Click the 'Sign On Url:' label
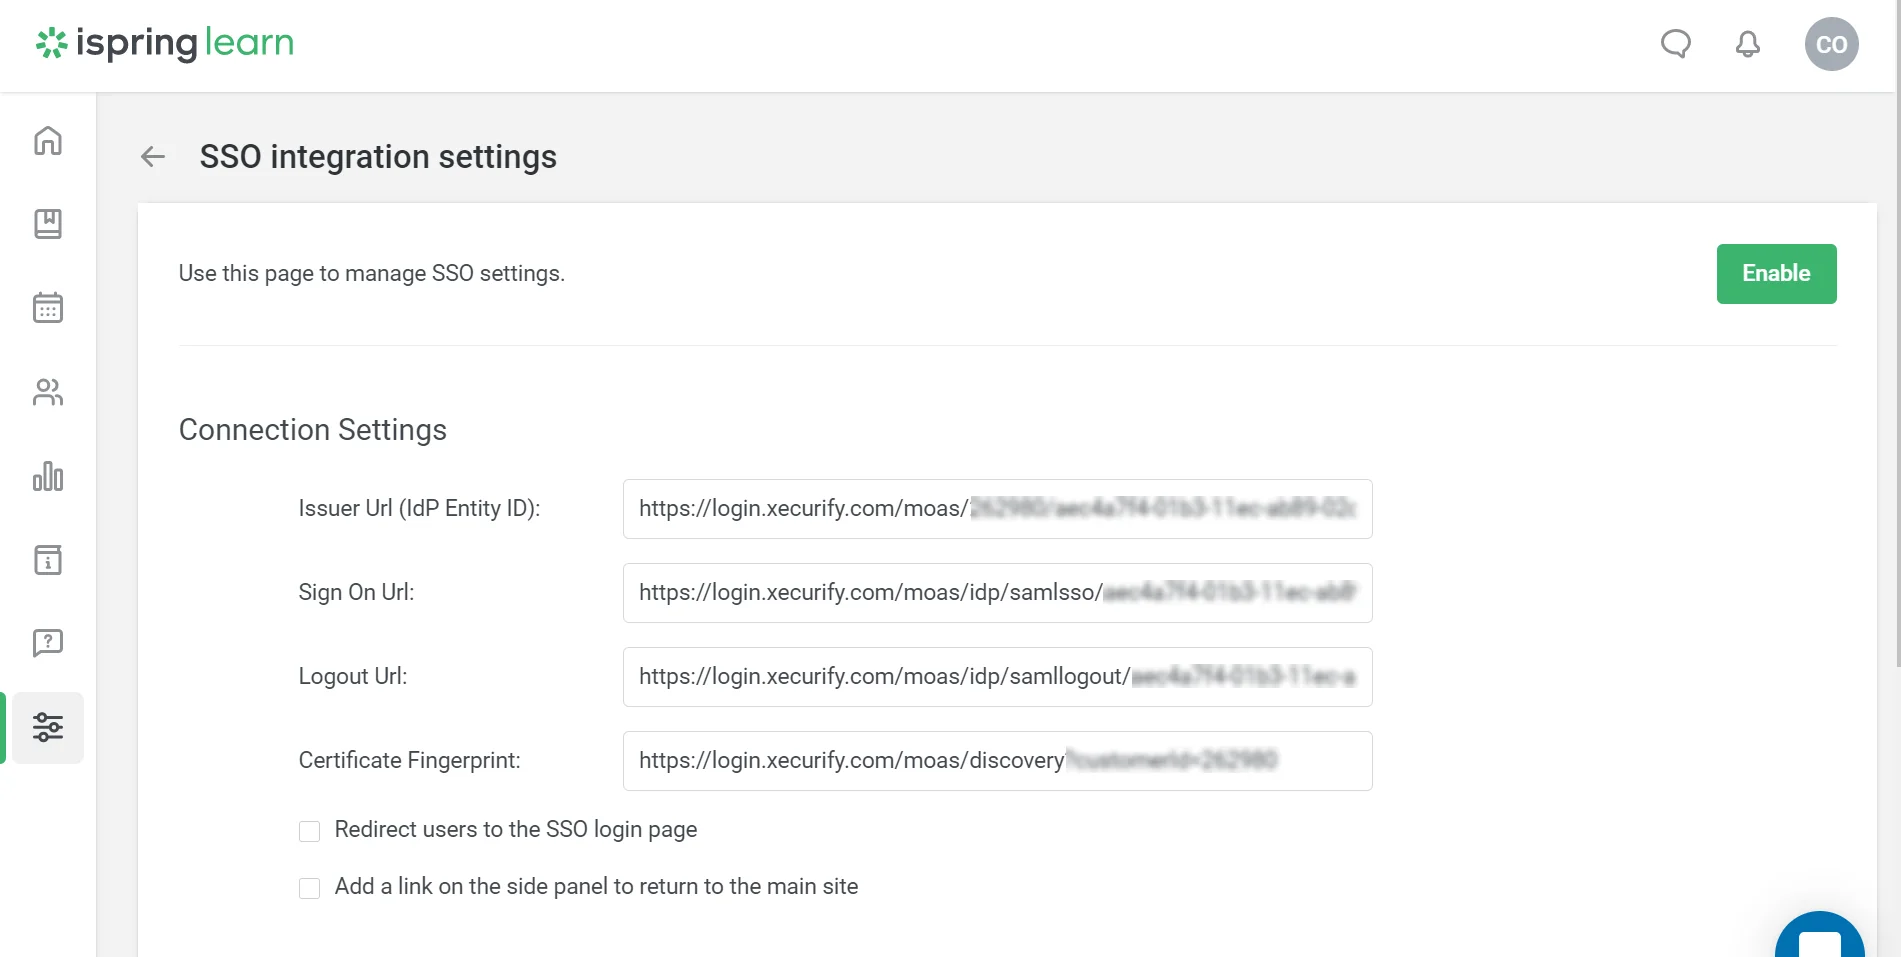Image resolution: width=1901 pixels, height=957 pixels. click(x=356, y=593)
